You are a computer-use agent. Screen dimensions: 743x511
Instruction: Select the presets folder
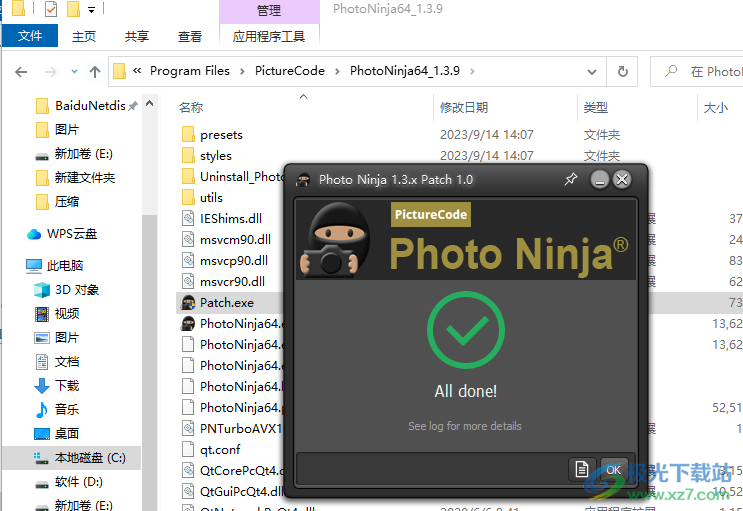221,135
